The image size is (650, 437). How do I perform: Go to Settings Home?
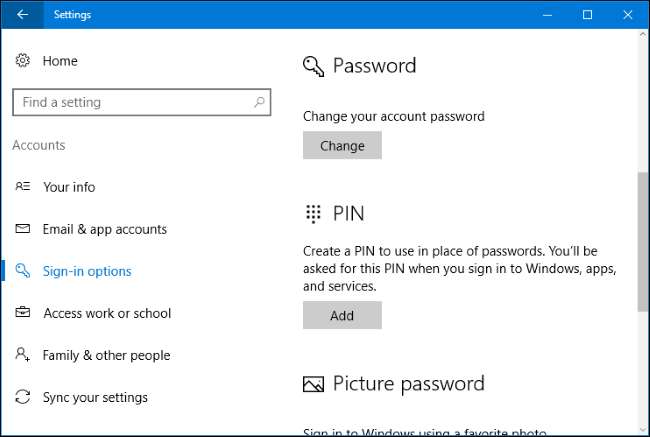point(60,61)
